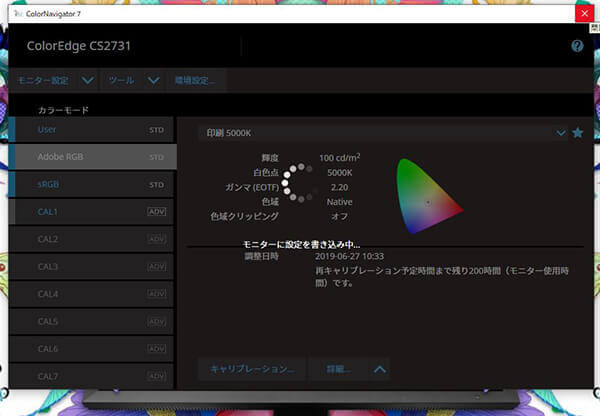Collapse details with the up chevron button
The width and height of the screenshot is (600, 416).
pos(380,369)
